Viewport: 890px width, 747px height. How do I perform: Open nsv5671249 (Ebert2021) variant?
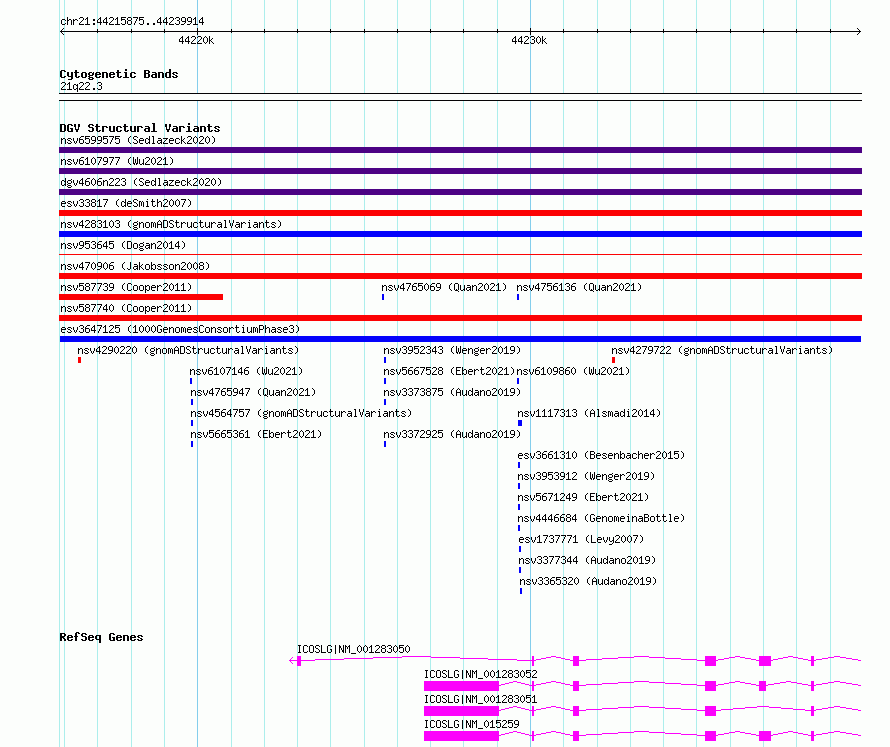tap(583, 497)
